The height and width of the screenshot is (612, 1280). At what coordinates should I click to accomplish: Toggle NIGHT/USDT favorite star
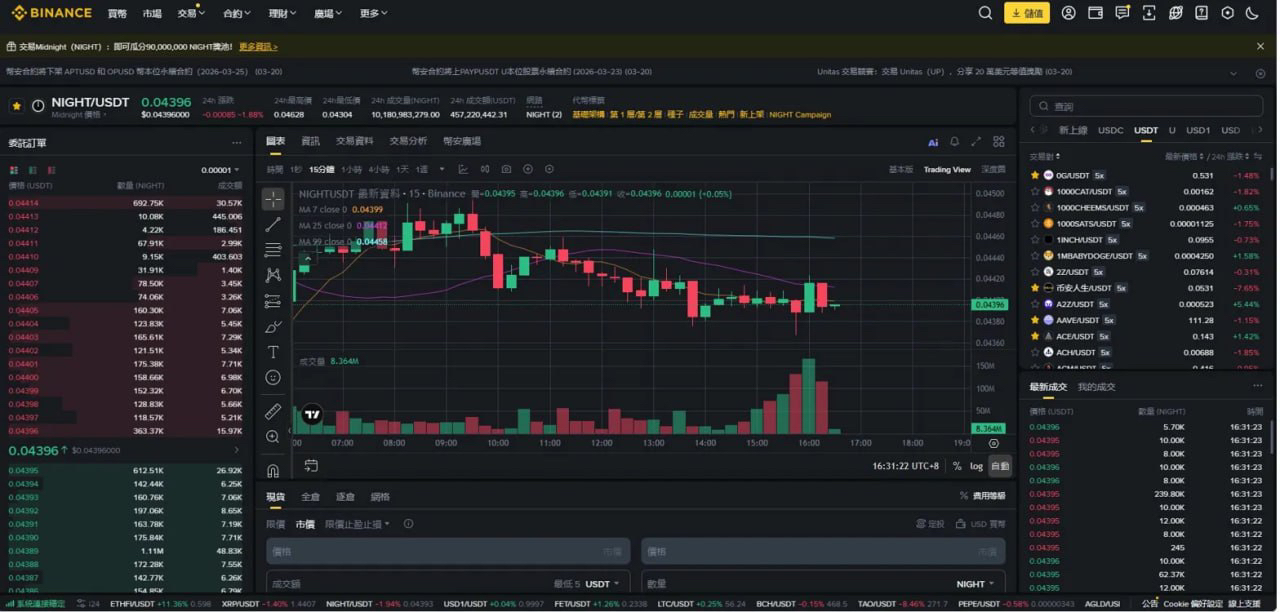[x=17, y=105]
